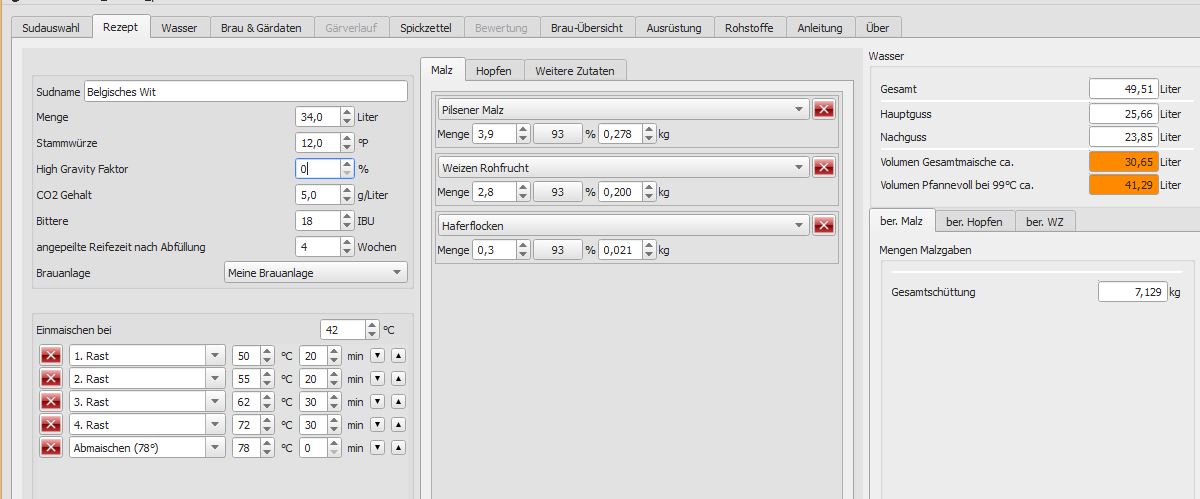Switch to the Hopfen tab
Screen dimensions: 1200x499
[494, 70]
